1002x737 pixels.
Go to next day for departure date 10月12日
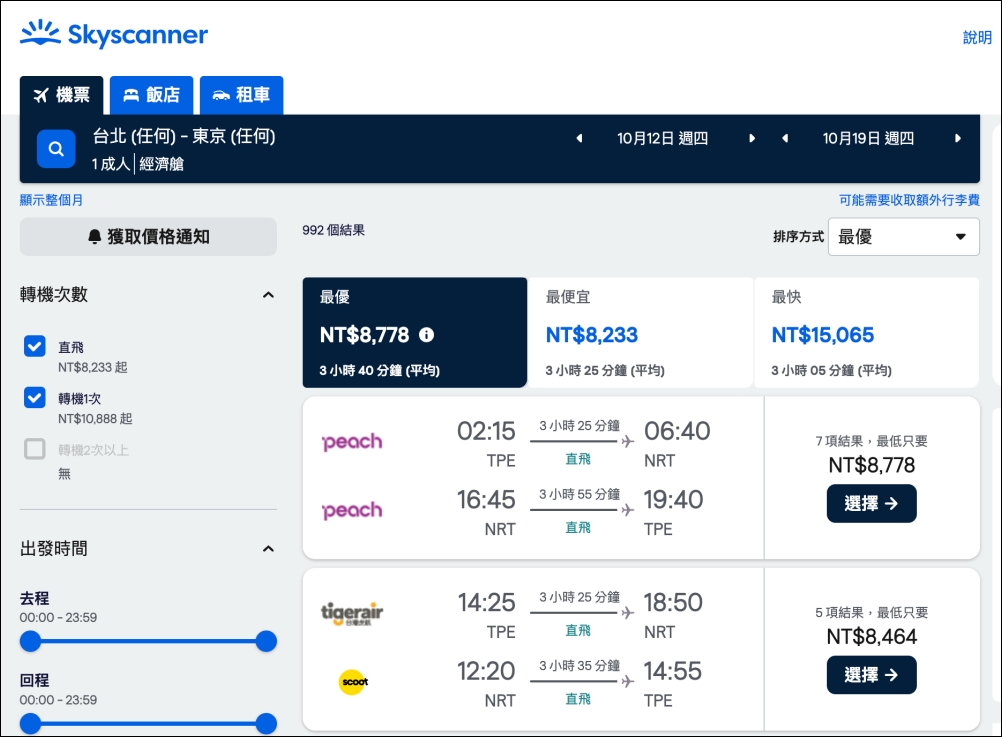752,138
